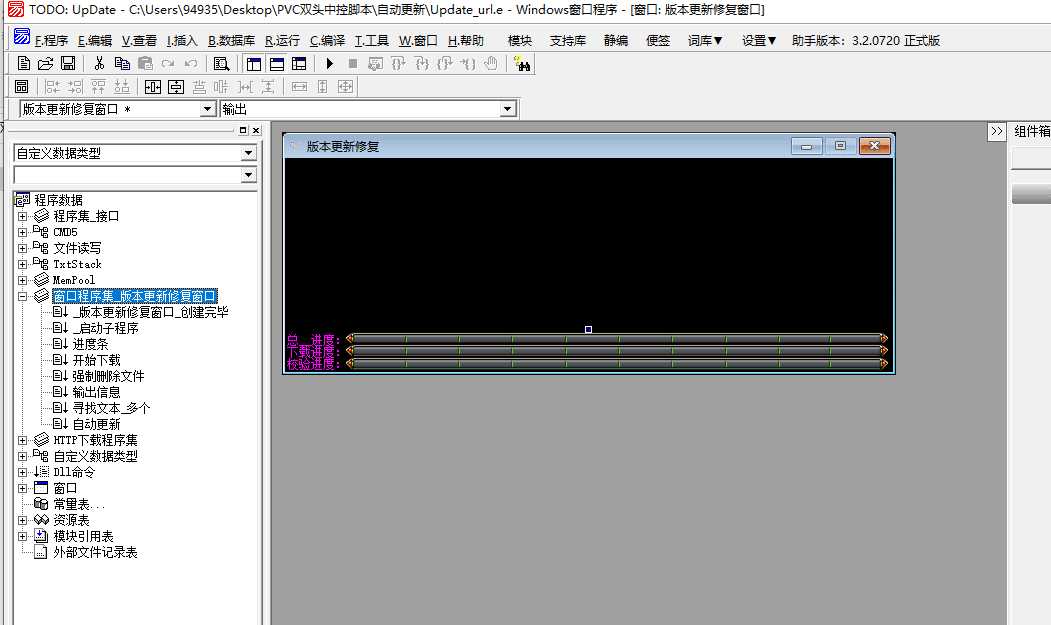Screen dimensions: 1051x625
Task: Click the center horizontally alignment icon
Action: click(153, 87)
